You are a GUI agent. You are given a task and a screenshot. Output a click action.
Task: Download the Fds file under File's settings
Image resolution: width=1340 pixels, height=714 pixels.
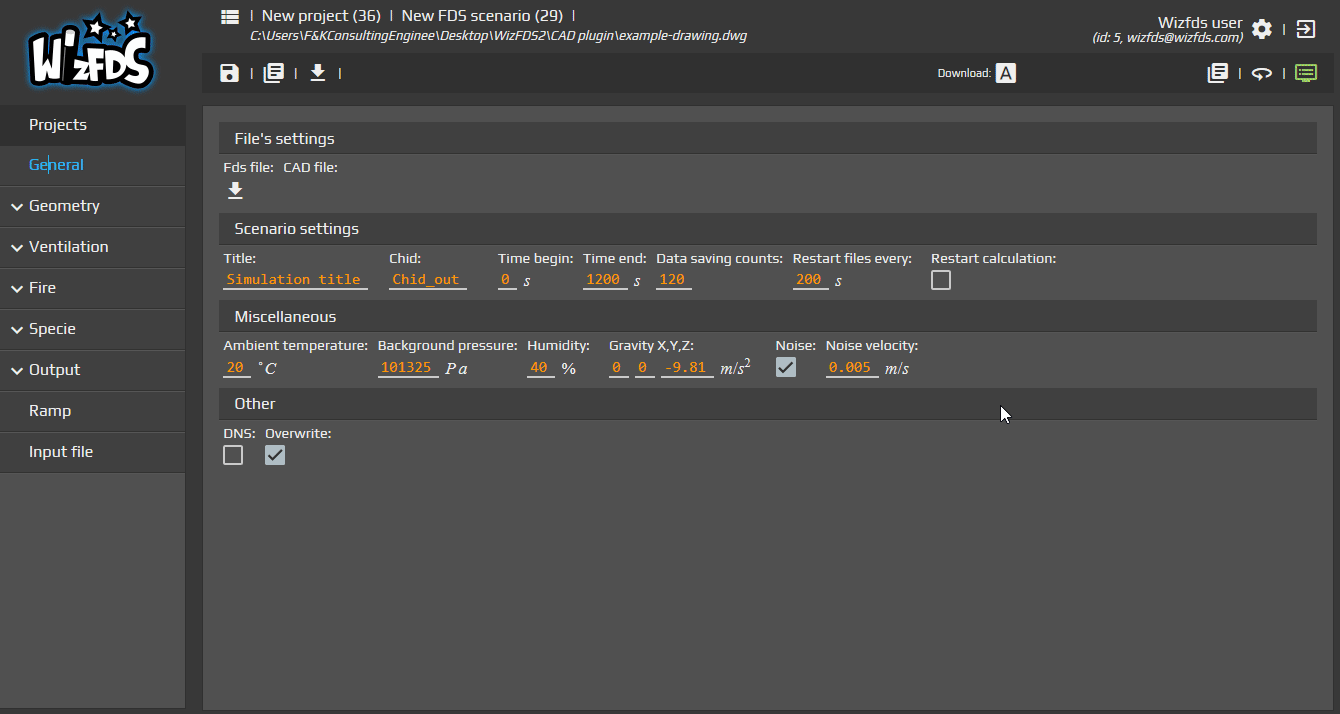click(235, 190)
